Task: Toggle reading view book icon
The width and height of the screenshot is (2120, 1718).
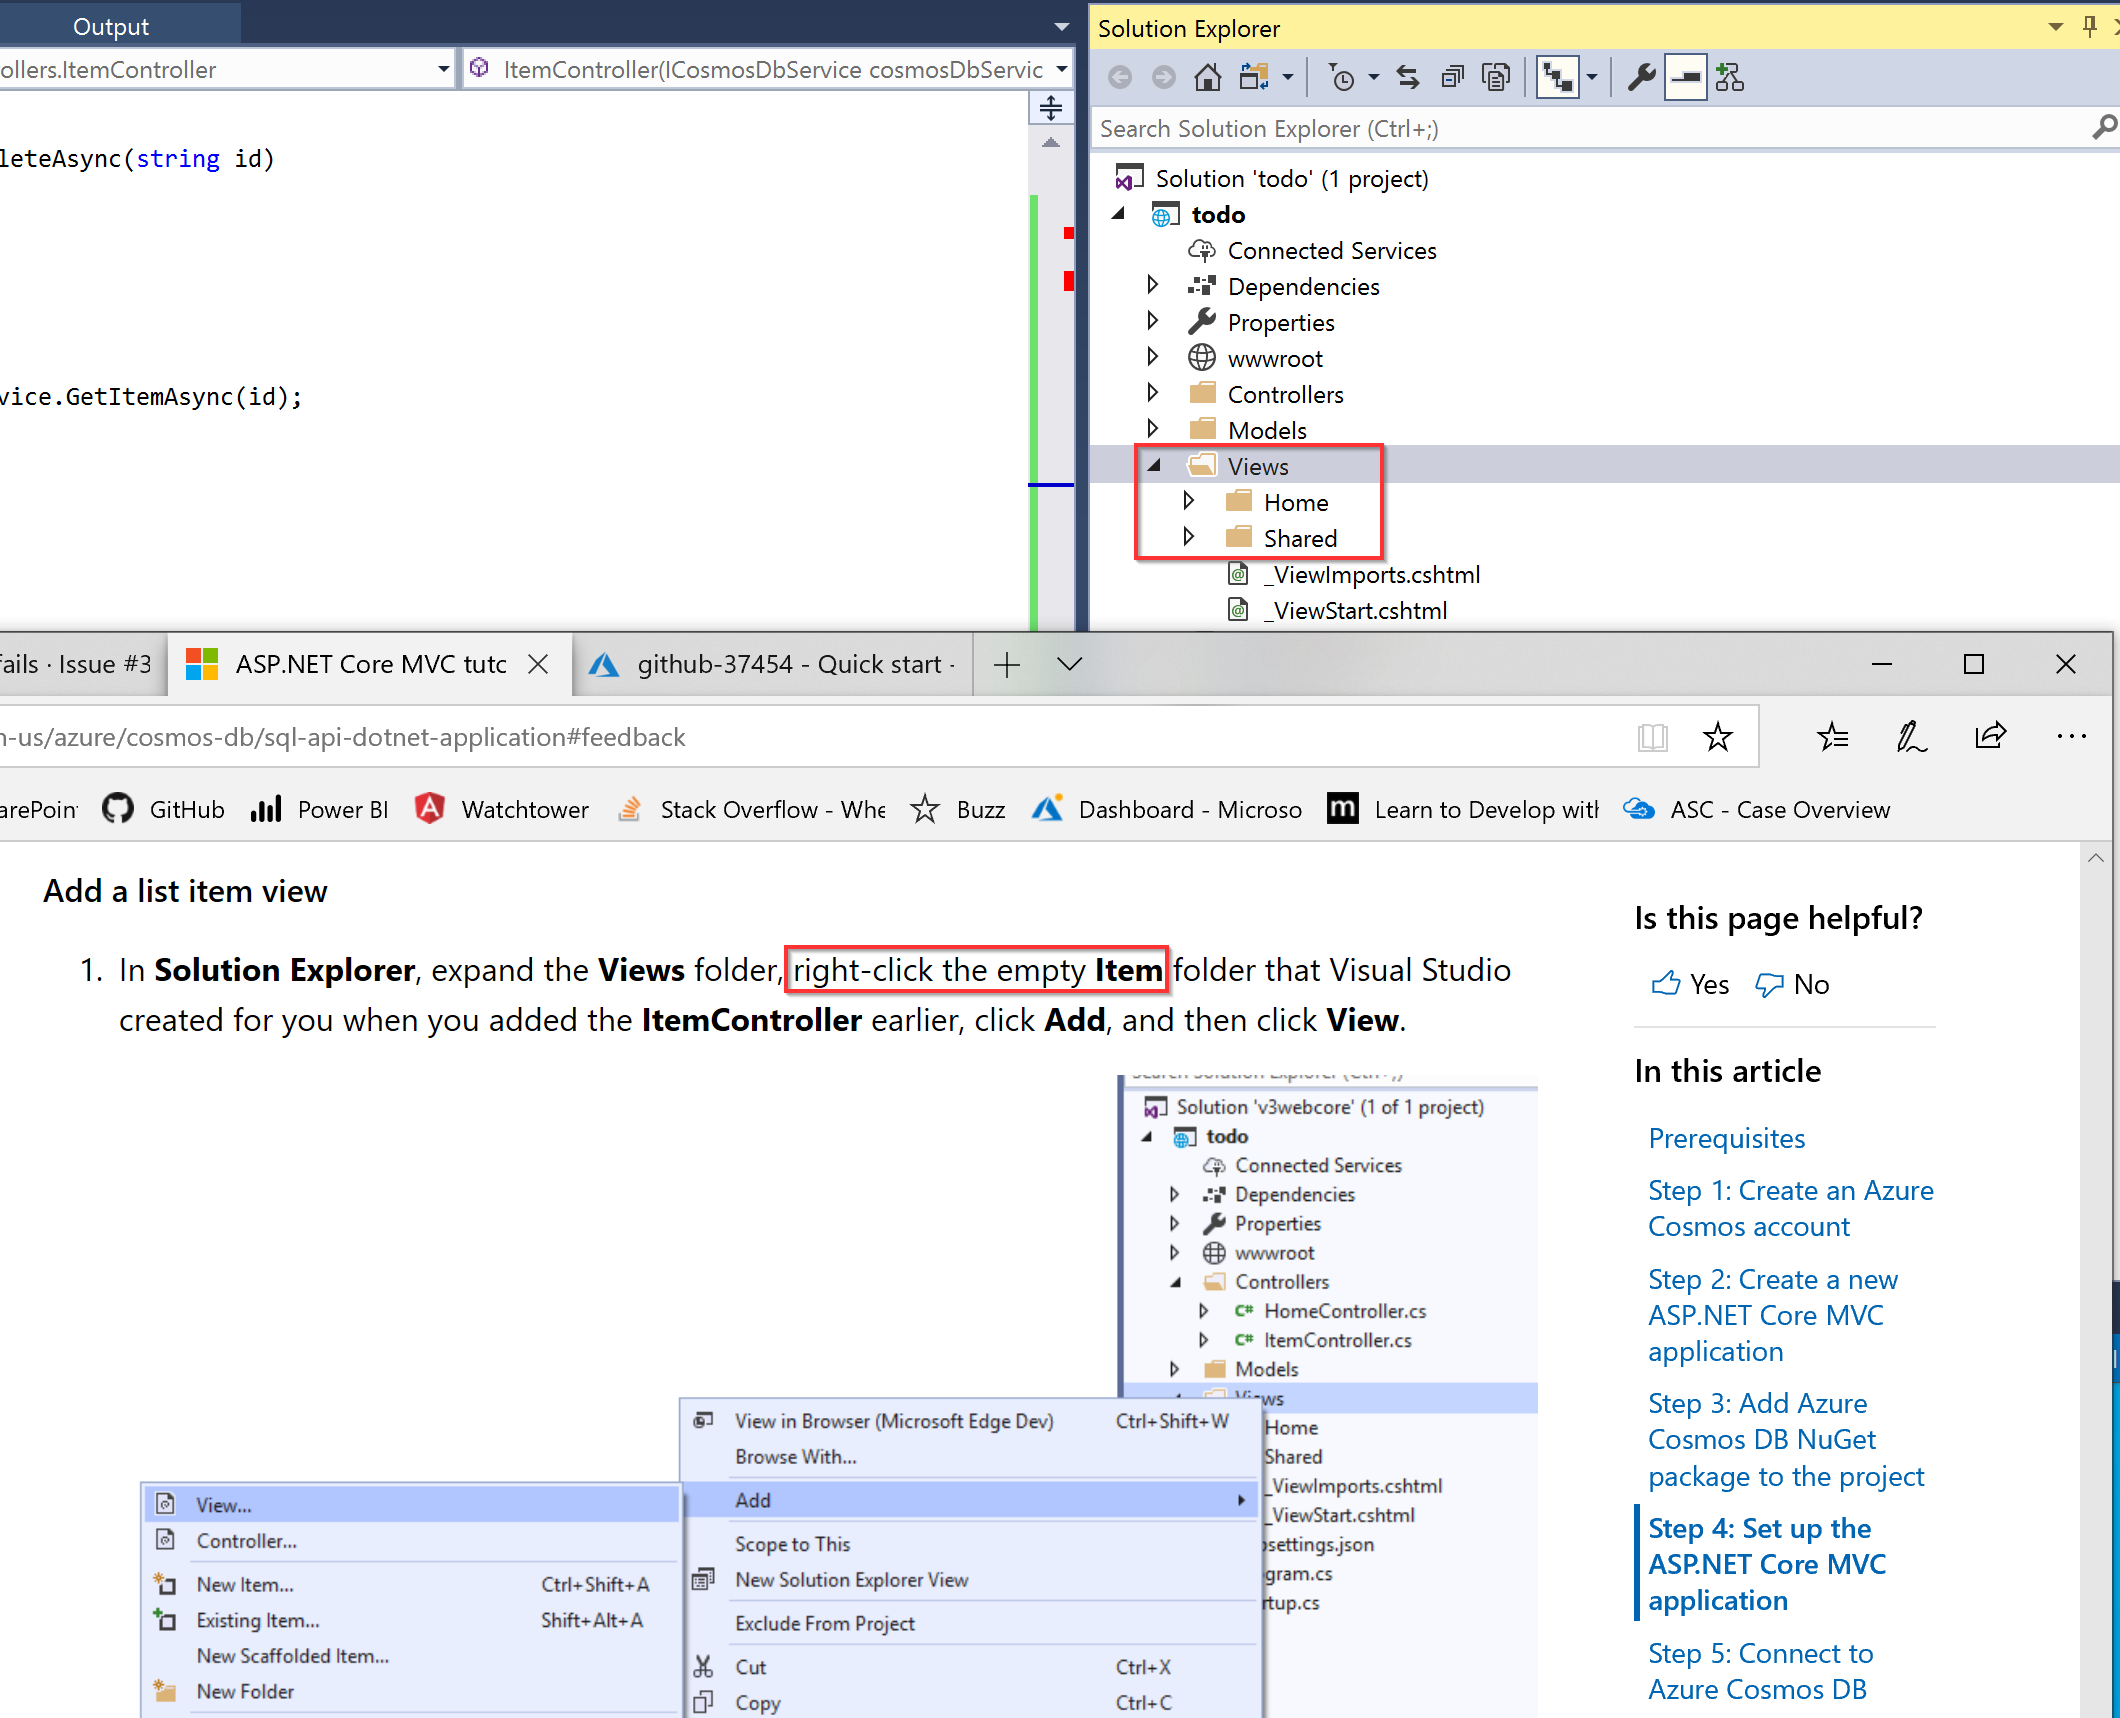Action: click(1652, 737)
